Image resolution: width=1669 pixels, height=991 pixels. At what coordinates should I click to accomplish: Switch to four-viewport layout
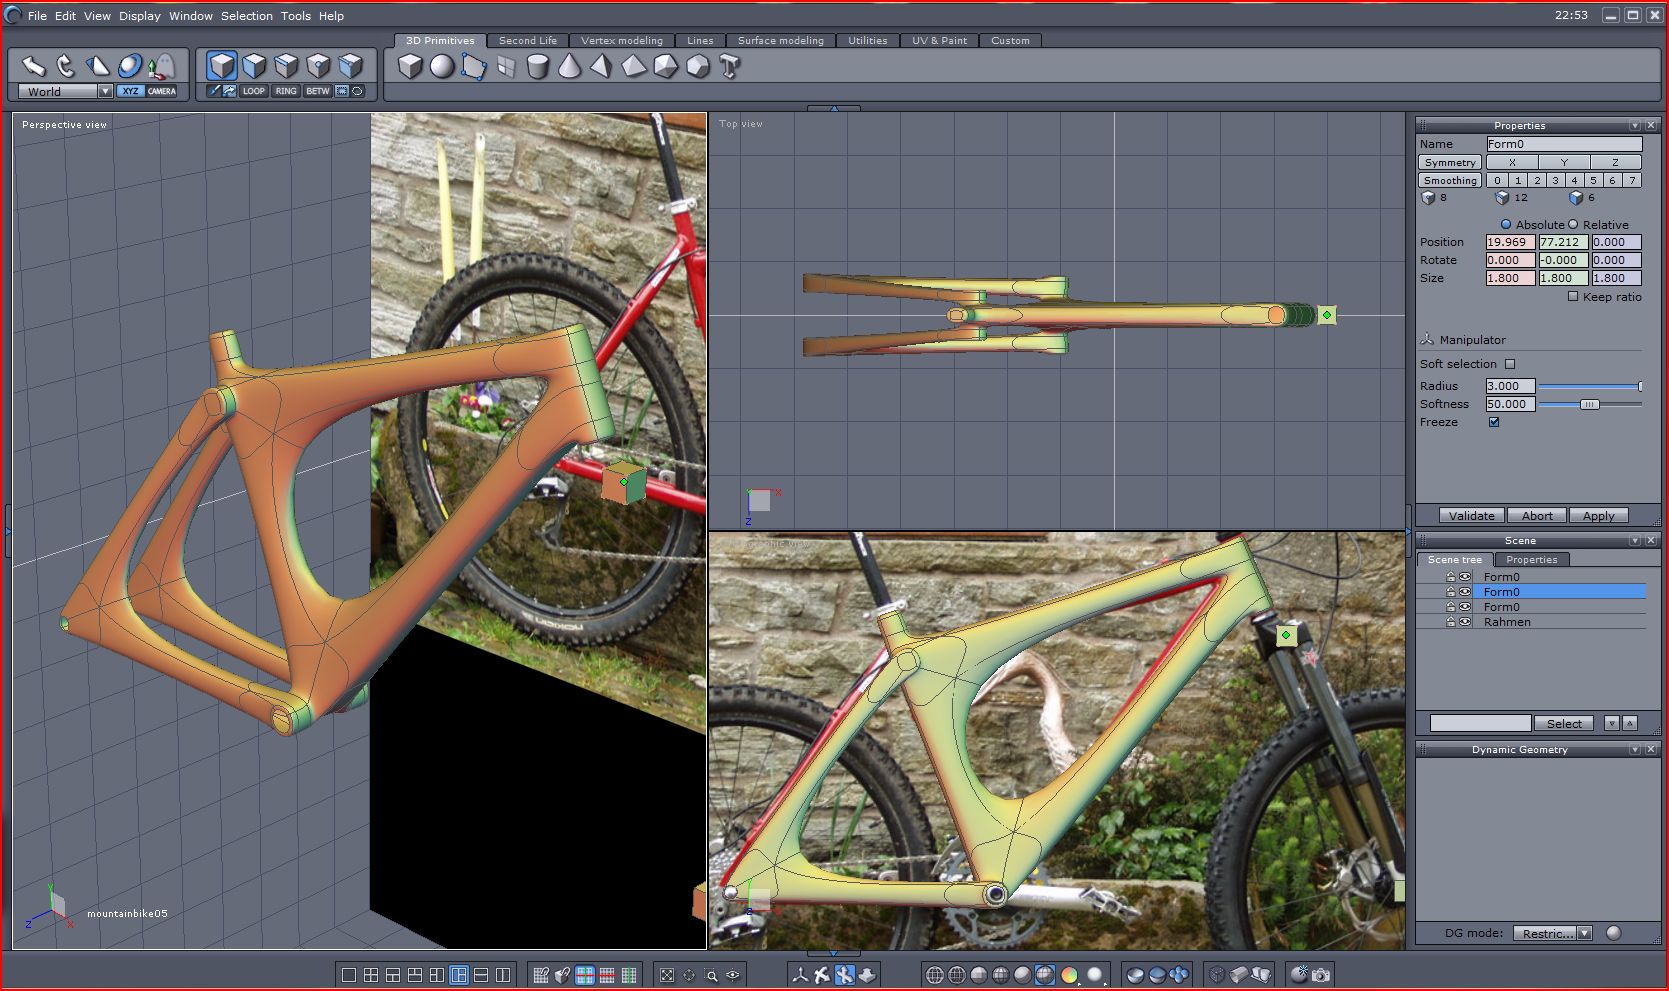tap(371, 975)
